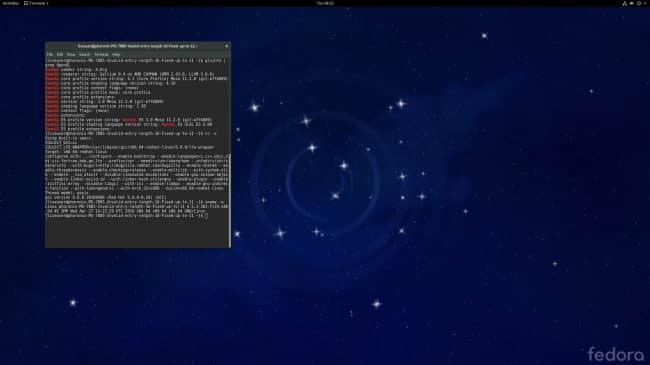The height and width of the screenshot is (365, 650).
Task: Open the Activities overview
Action: click(10, 3)
